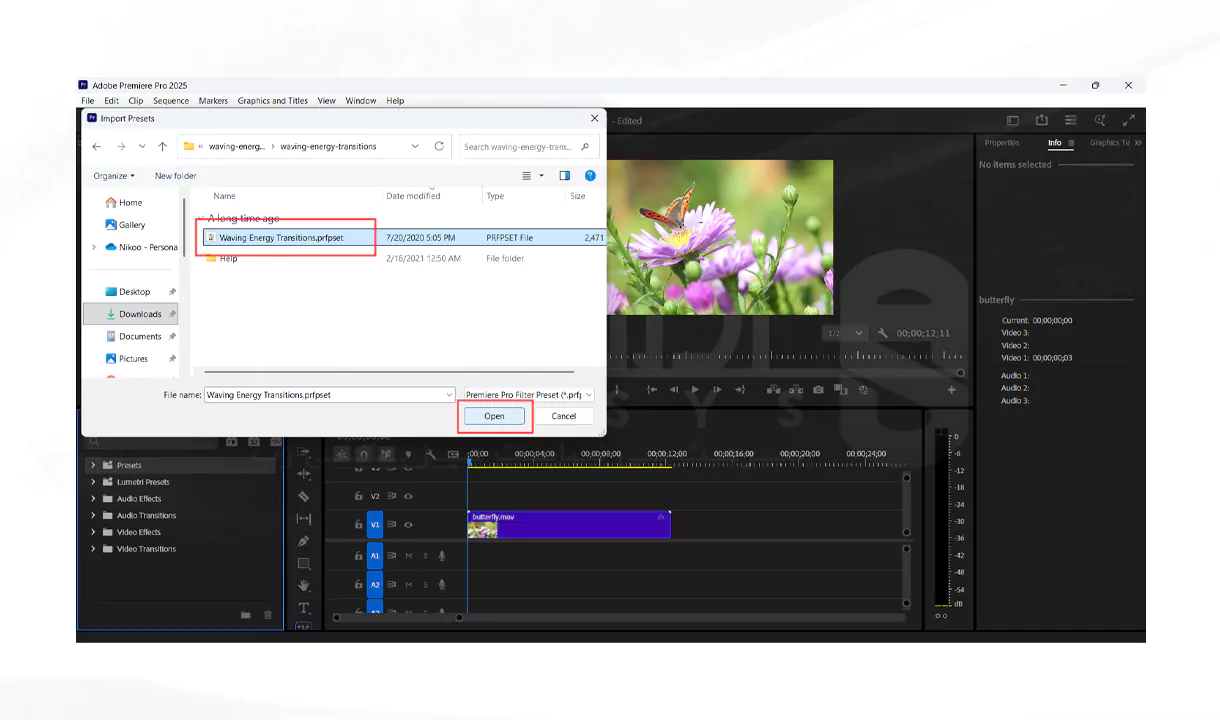Screen dimensions: 1220x720
Task: Open the program monitor button editor plus
Action: pyautogui.click(x=951, y=390)
